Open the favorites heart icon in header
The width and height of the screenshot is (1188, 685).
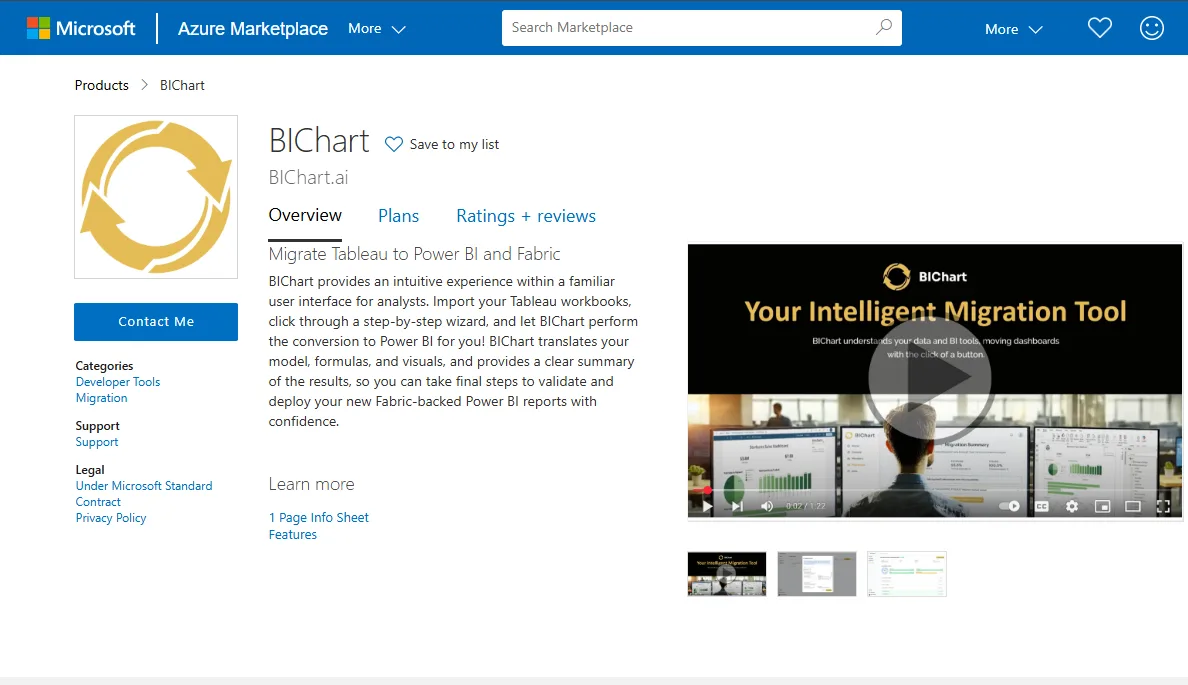click(1100, 28)
